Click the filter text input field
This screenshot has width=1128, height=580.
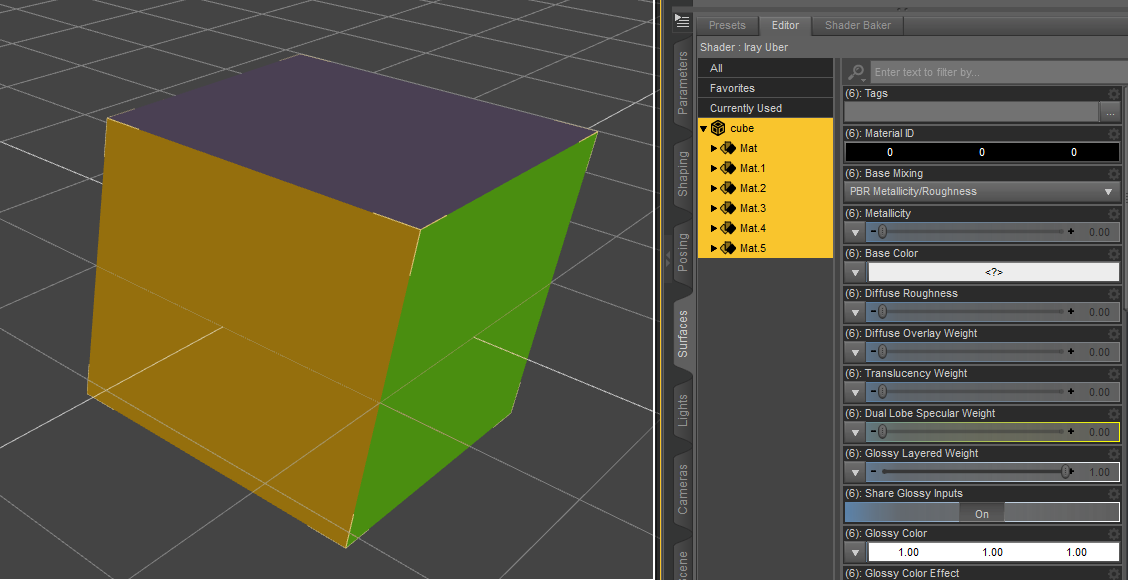pyautogui.click(x=999, y=73)
